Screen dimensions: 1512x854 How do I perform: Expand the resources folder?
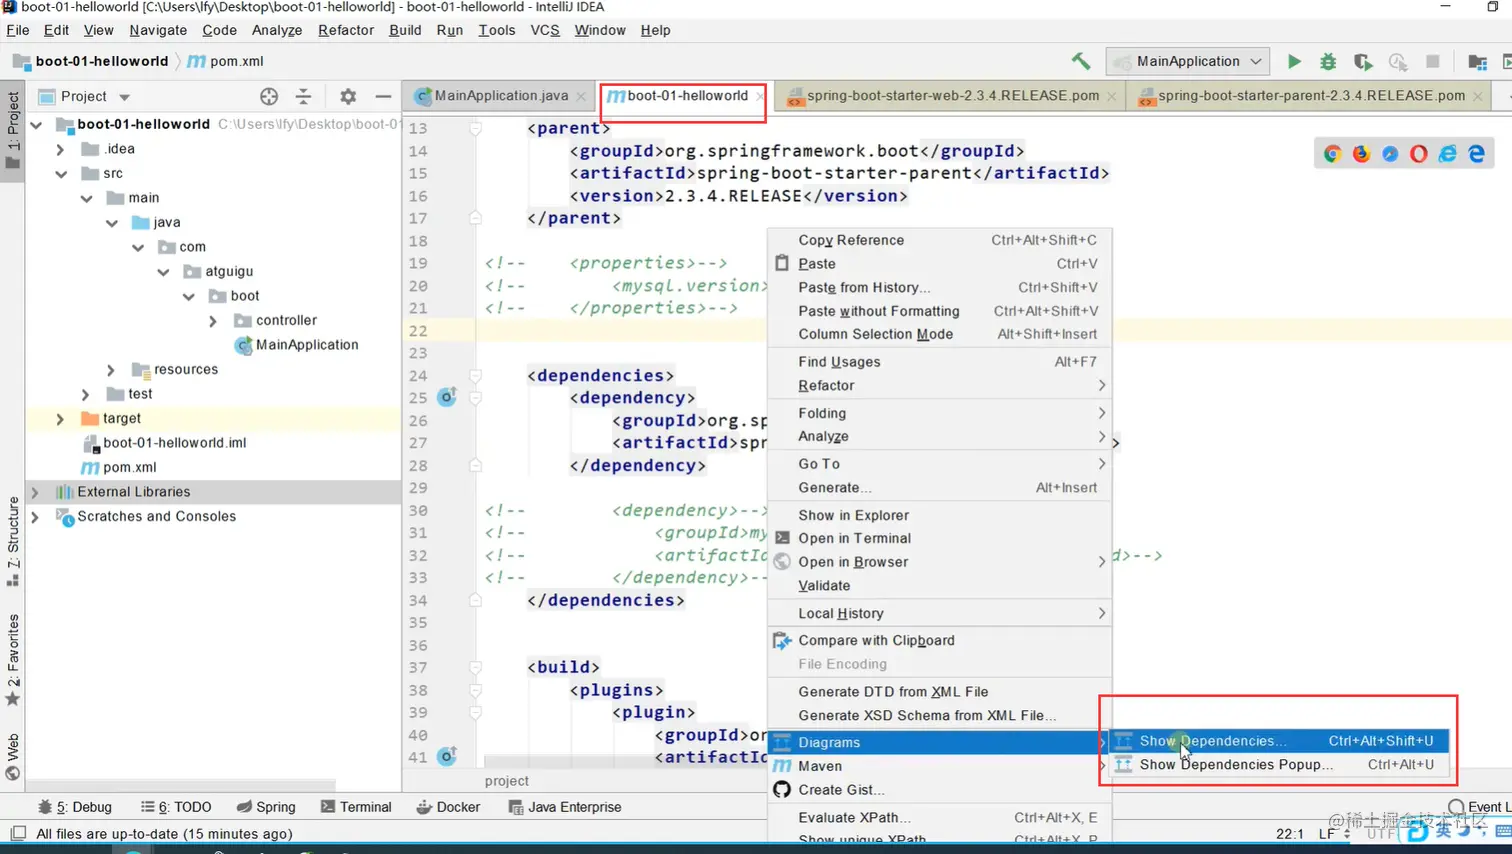[x=111, y=369]
